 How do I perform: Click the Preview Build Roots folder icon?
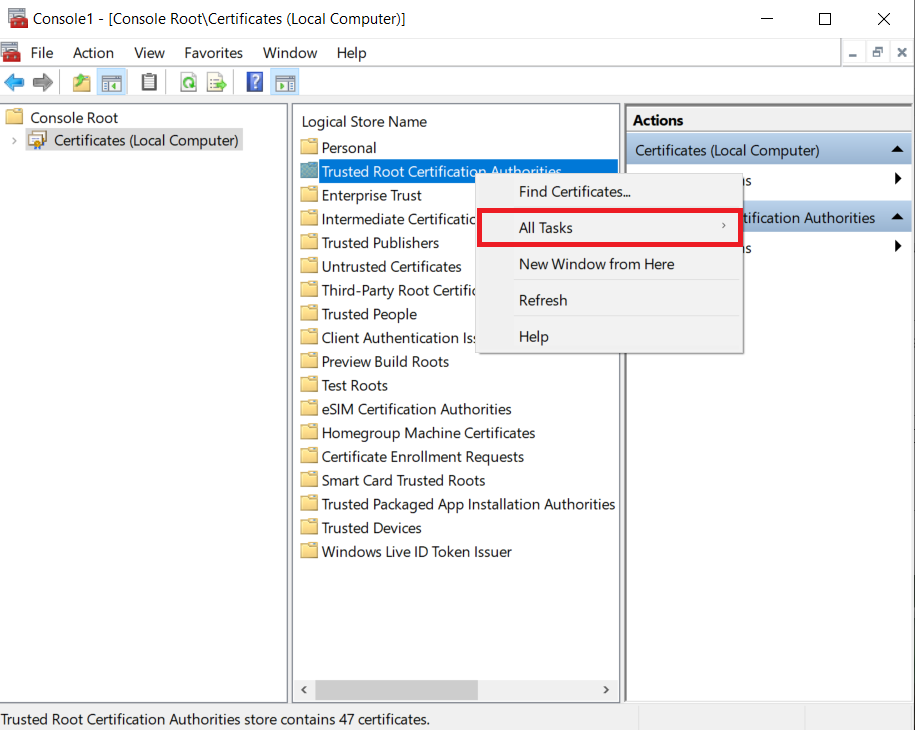point(309,360)
